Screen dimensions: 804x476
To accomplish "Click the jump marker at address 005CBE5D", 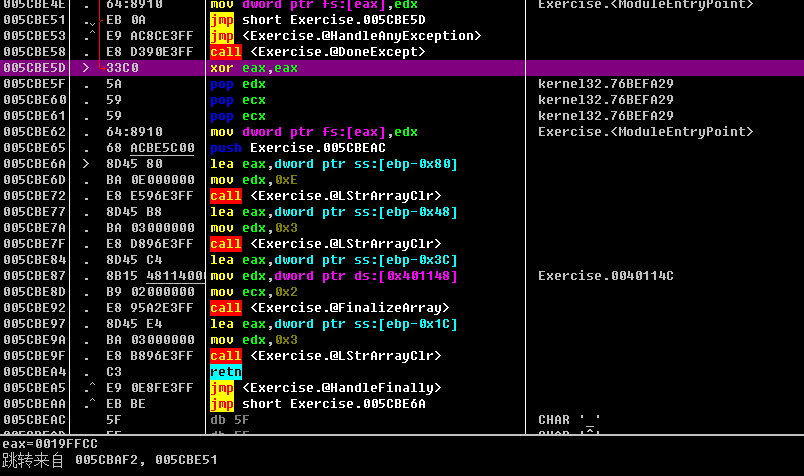I will pos(86,68).
